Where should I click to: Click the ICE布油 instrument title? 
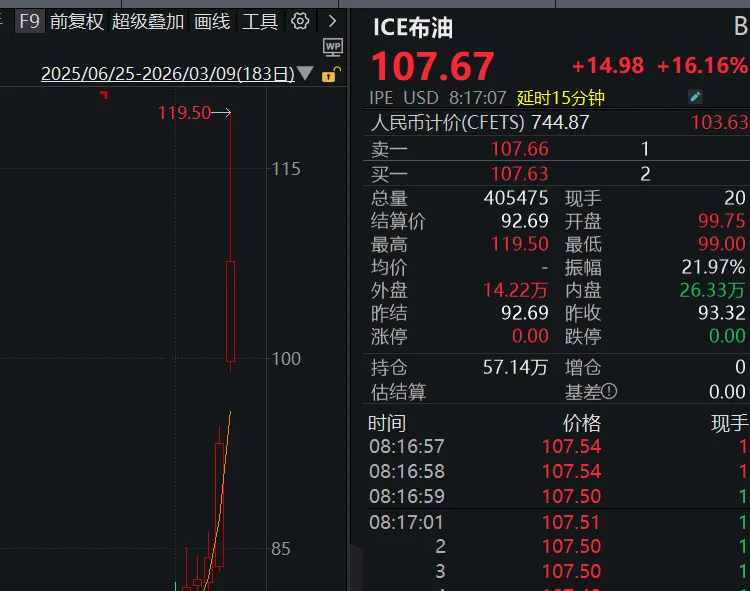click(412, 27)
